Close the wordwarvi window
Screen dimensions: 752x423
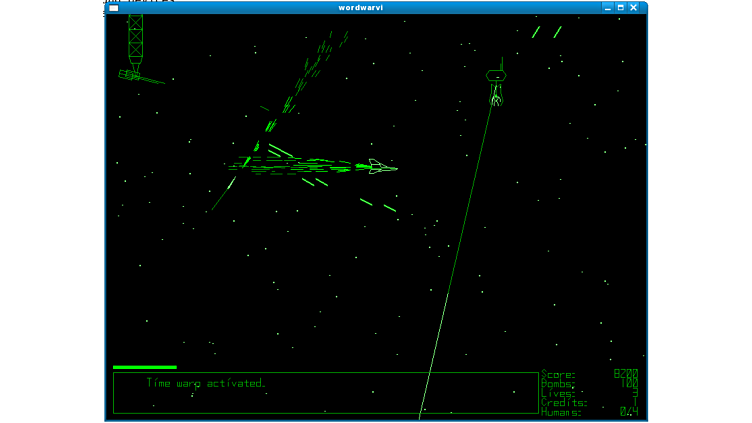(633, 7)
